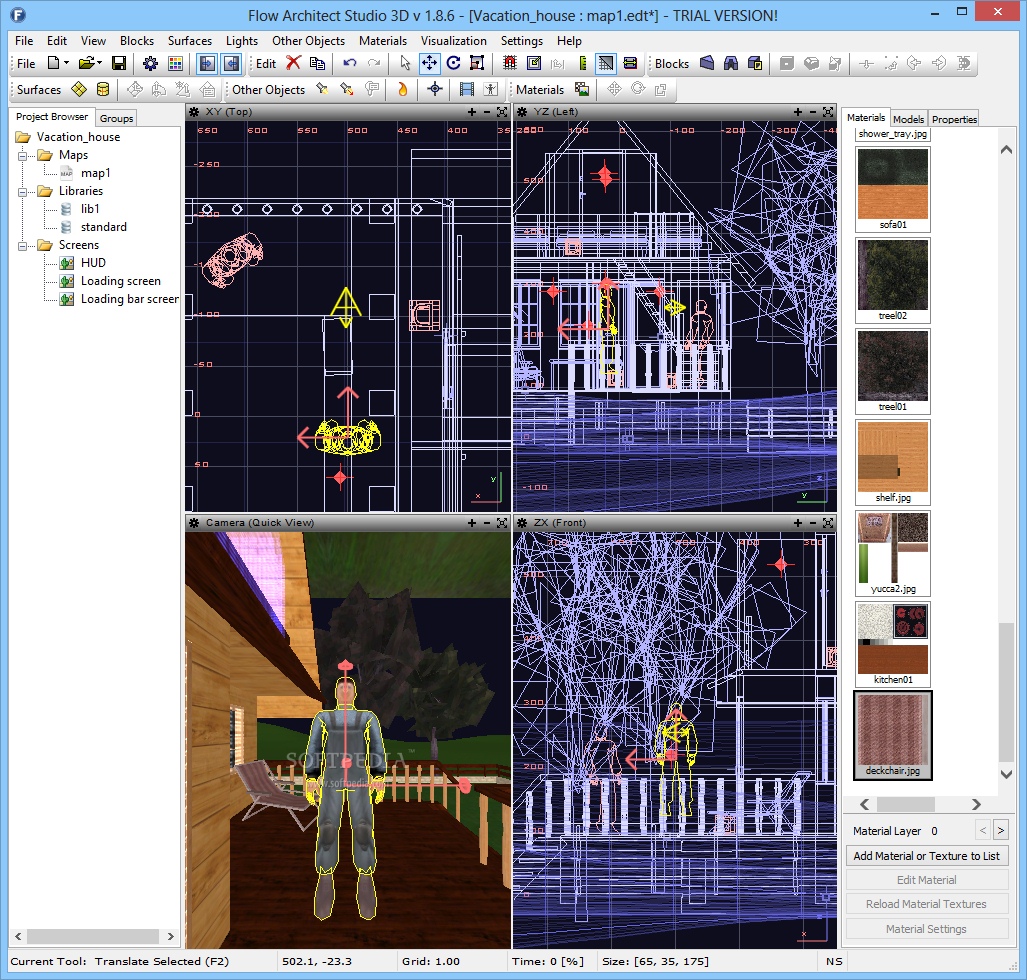This screenshot has width=1027, height=980.
Task: Maximize the XY (Top) viewport
Action: click(502, 112)
